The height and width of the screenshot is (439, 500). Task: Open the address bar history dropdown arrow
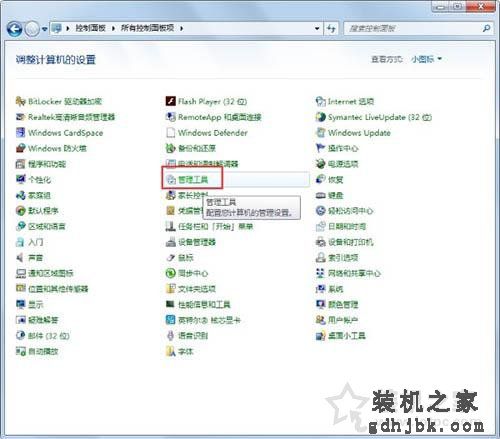[x=317, y=29]
